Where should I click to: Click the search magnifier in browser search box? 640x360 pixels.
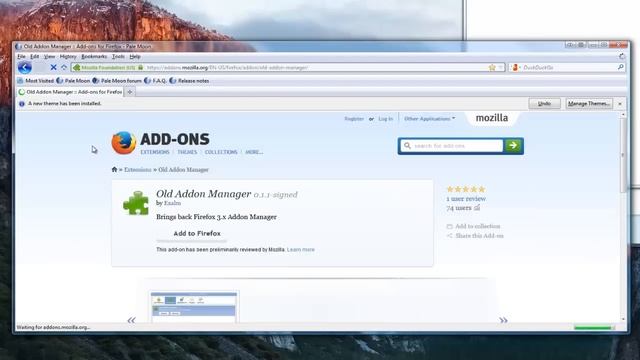620,67
